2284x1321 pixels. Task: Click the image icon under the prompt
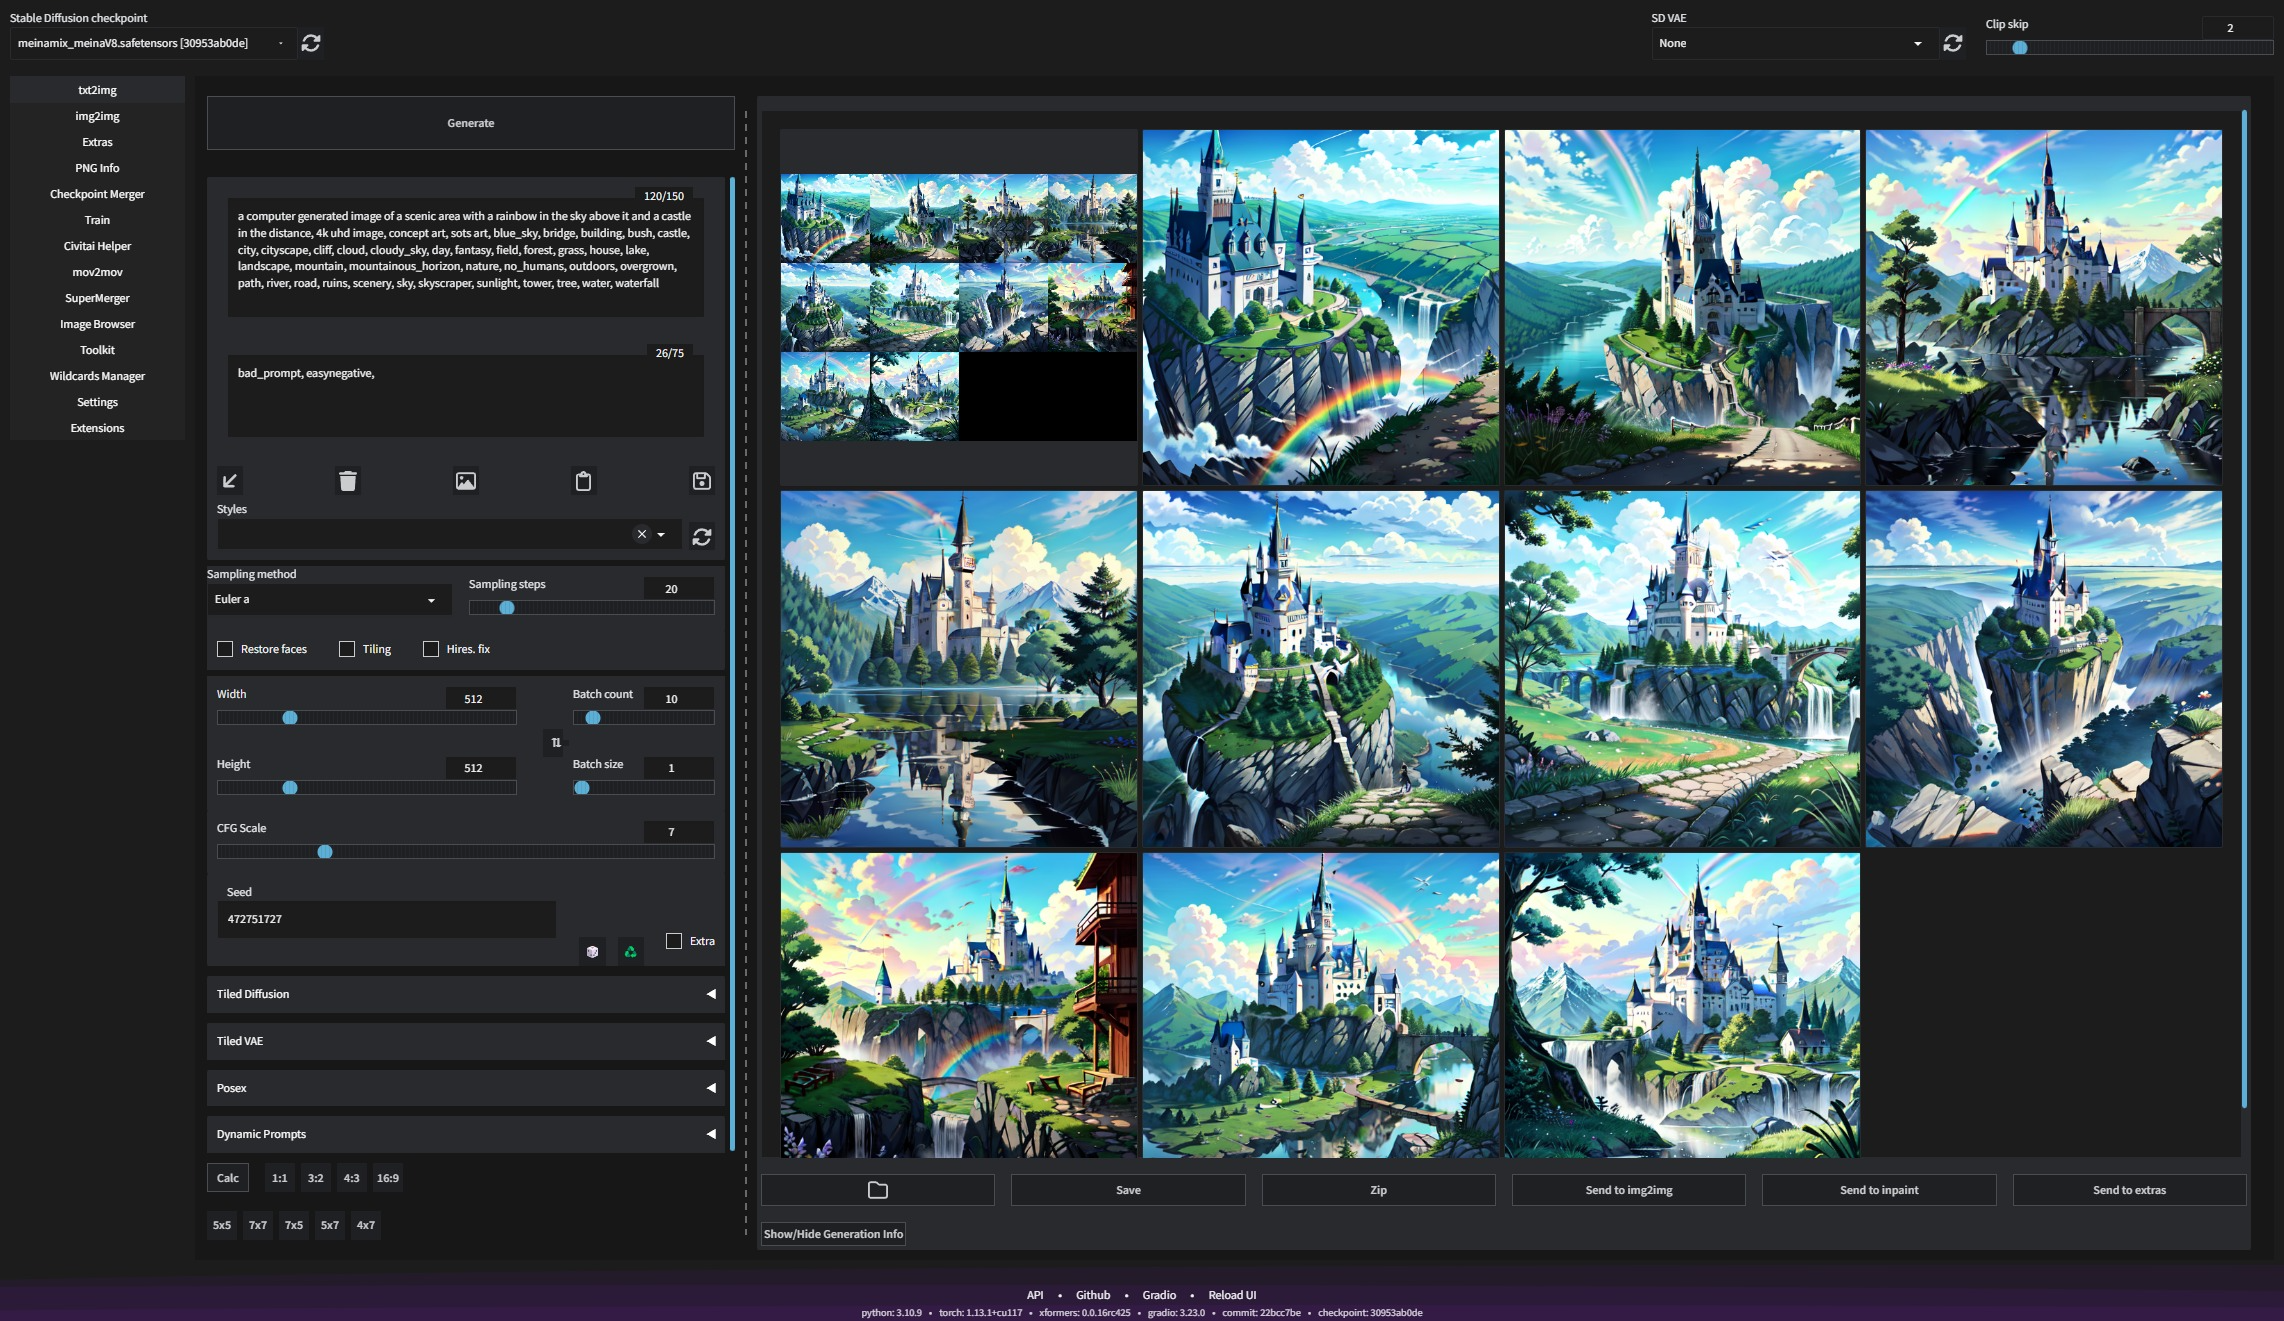pos(466,481)
